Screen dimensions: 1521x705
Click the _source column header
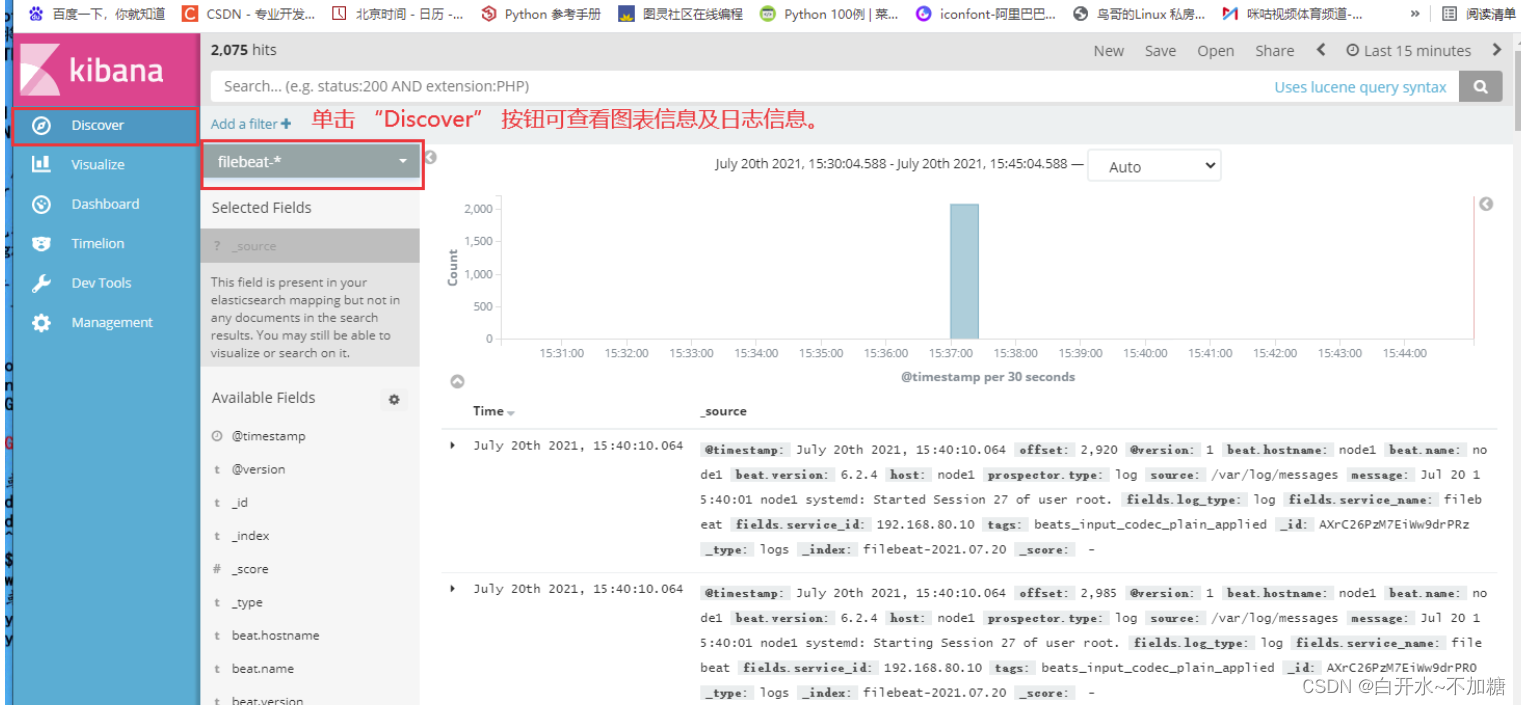point(723,411)
